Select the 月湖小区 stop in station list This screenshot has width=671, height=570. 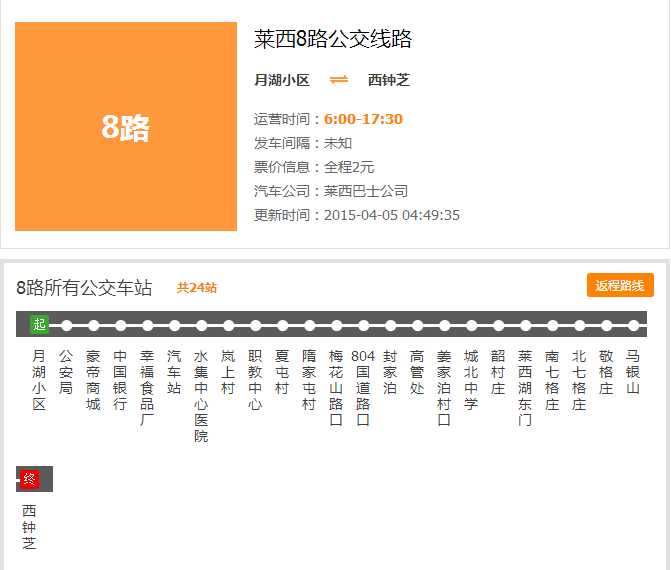point(39,380)
